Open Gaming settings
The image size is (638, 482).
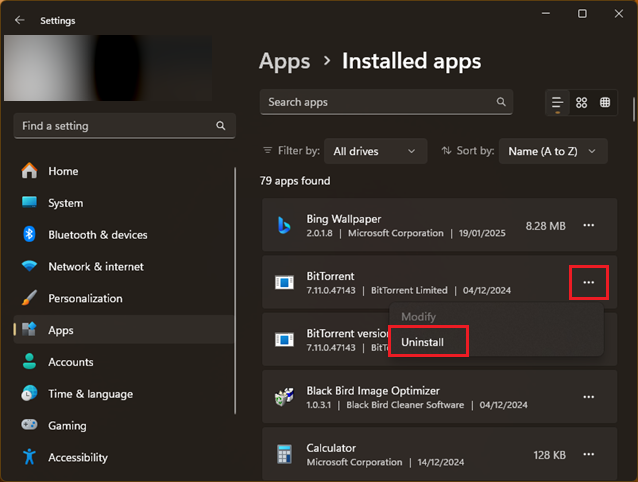[124, 425]
